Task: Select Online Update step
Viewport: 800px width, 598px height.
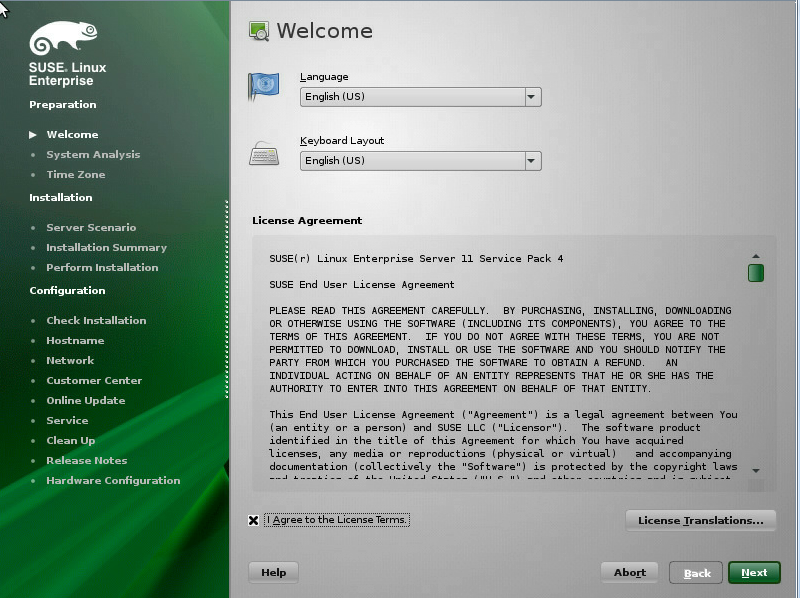Action: pos(86,401)
